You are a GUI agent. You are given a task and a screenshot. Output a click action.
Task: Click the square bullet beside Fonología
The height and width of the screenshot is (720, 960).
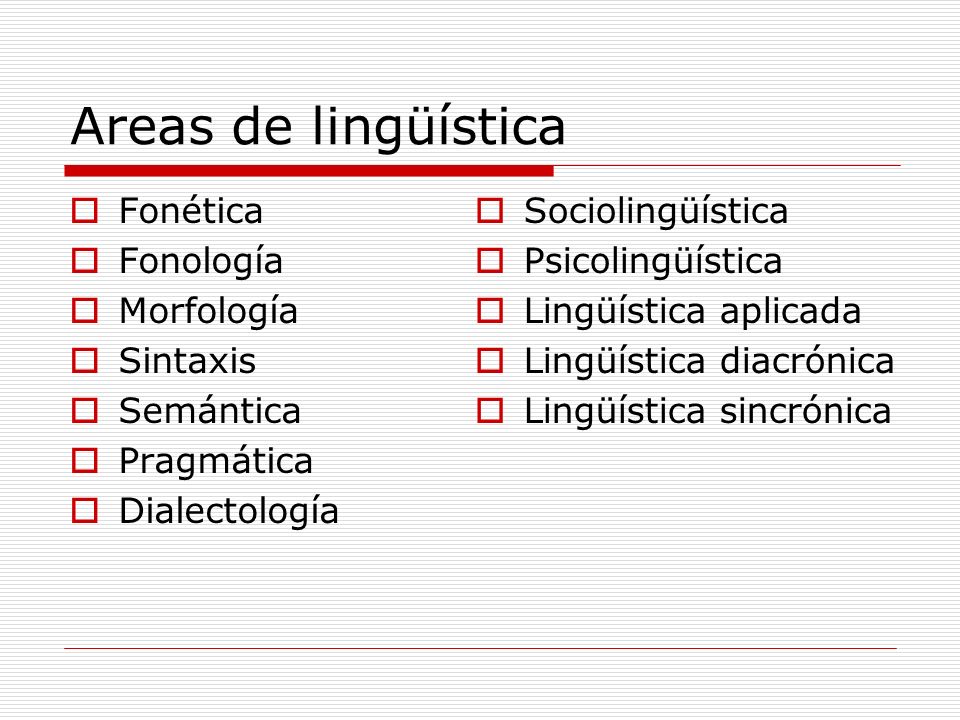84,261
